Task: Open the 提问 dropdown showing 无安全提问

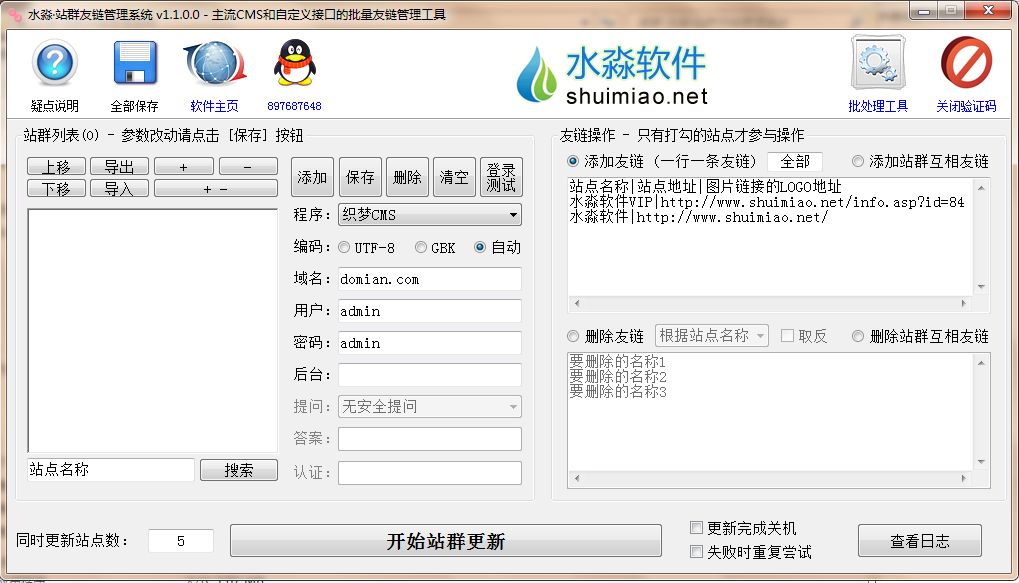Action: 430,407
